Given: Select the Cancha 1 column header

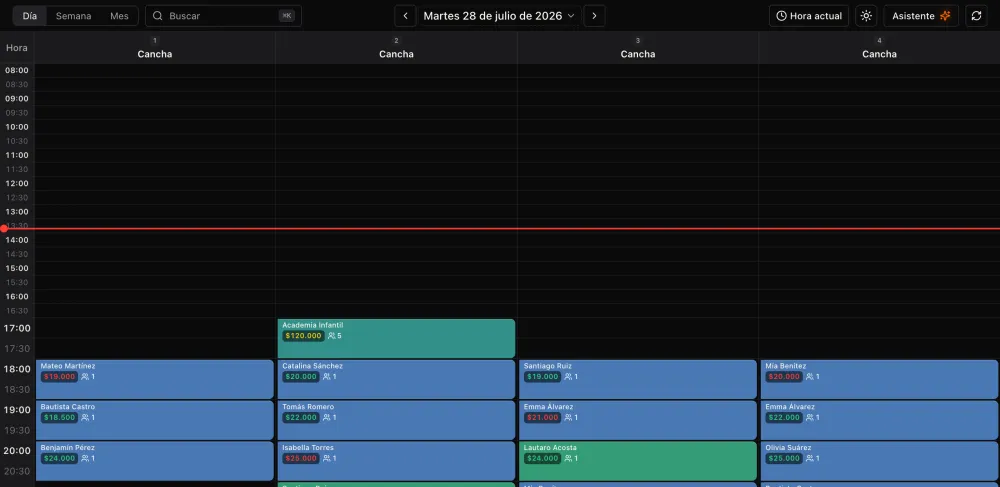Looking at the screenshot, I should (154, 48).
